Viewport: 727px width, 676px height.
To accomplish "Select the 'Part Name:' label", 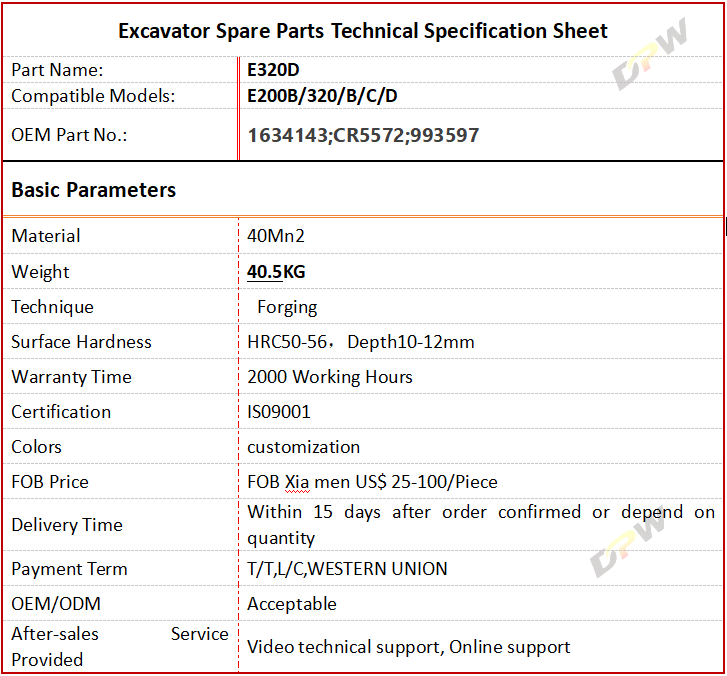I will click(57, 70).
